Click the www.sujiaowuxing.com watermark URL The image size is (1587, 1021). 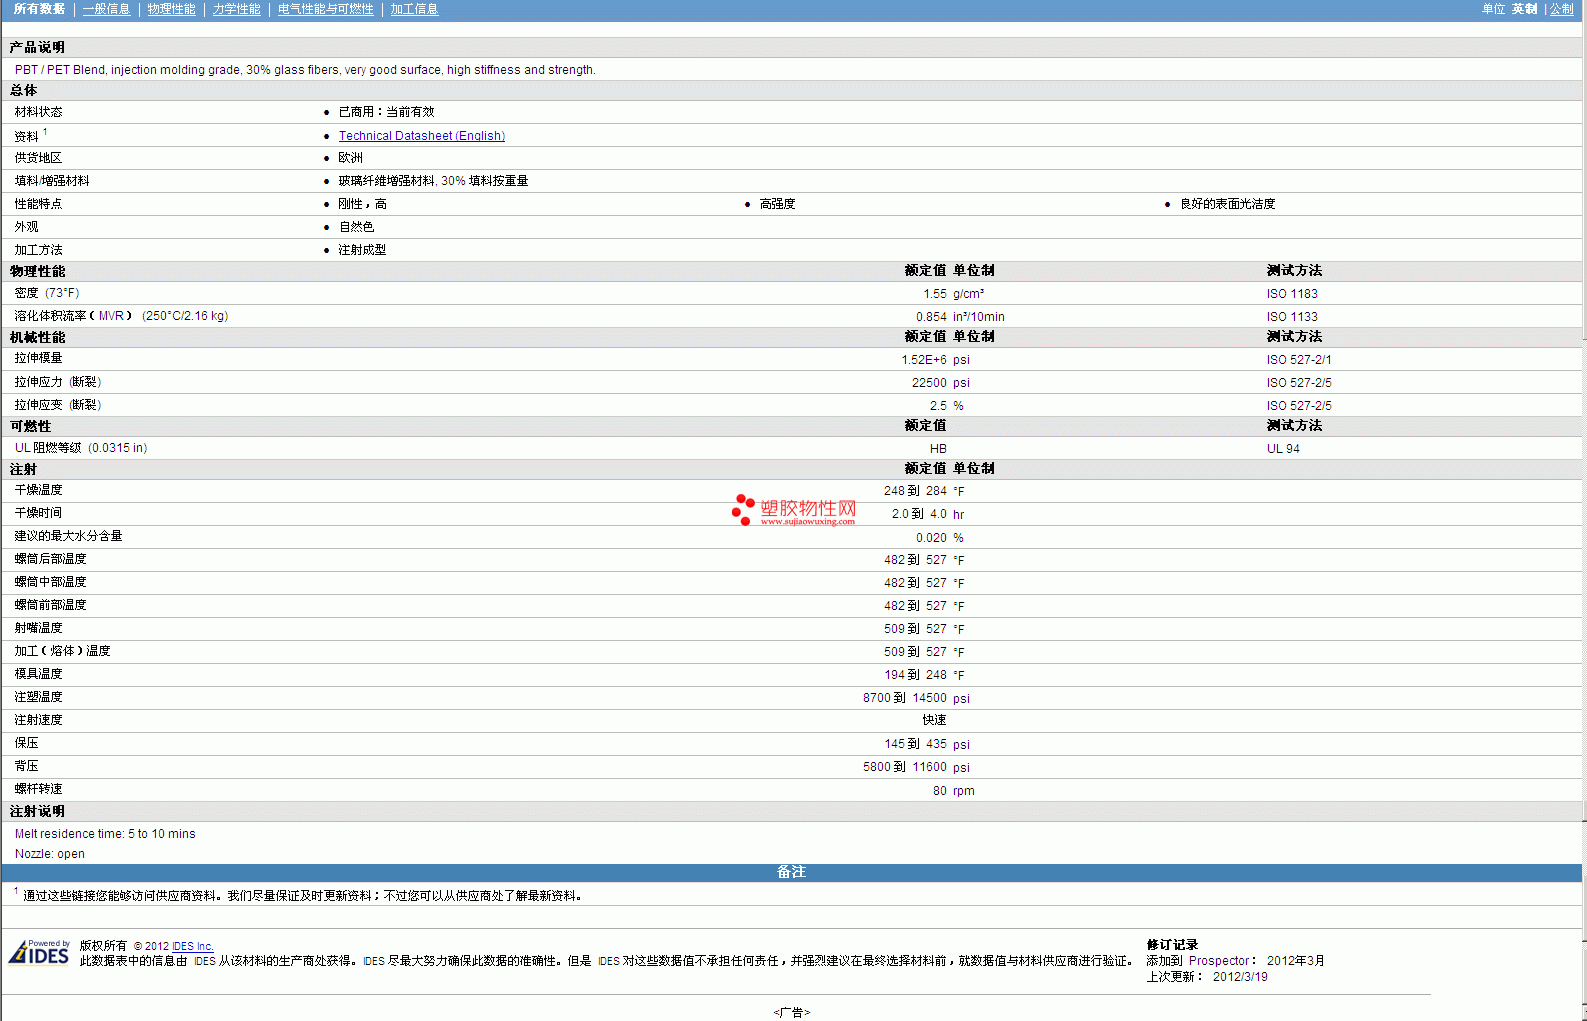click(807, 521)
